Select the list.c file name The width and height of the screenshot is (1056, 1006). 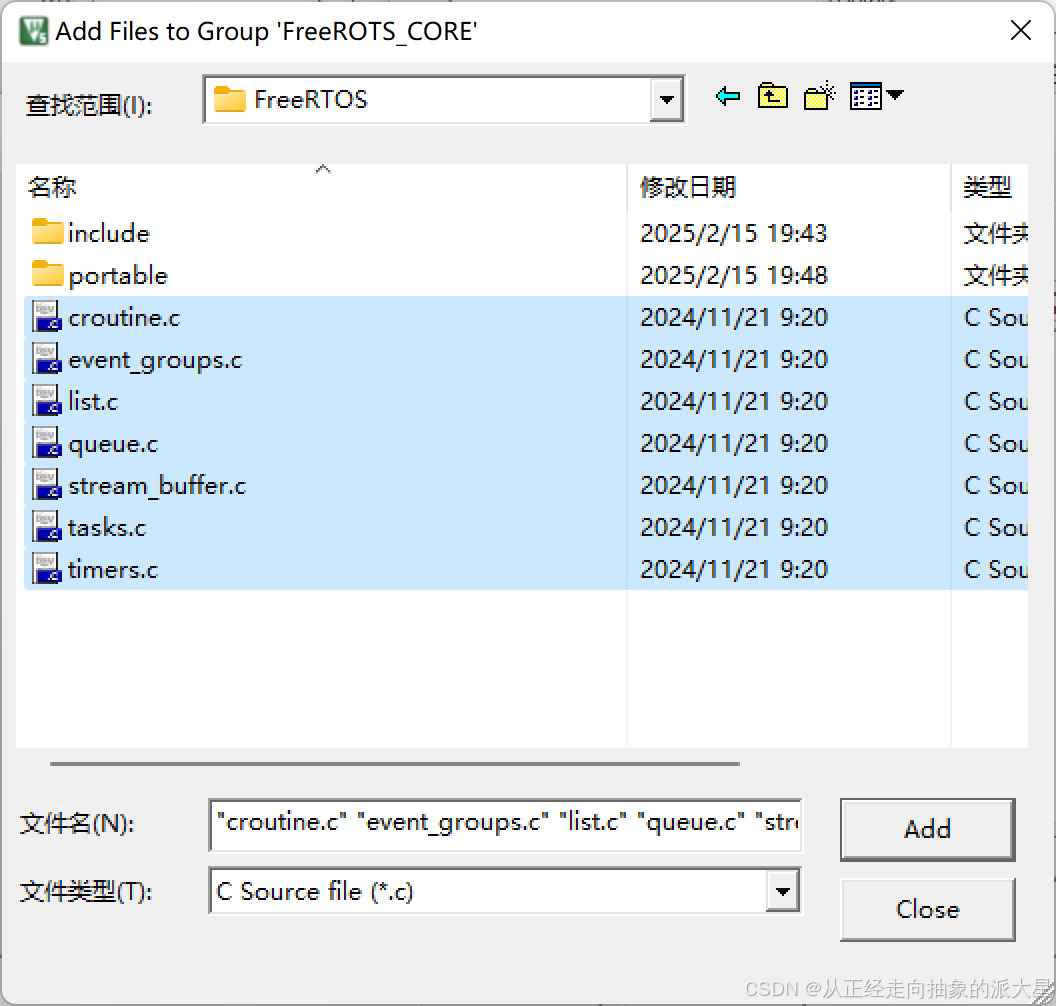click(x=94, y=401)
